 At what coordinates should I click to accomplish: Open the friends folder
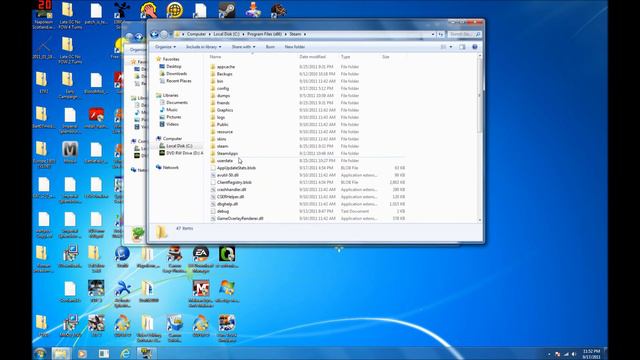click(x=223, y=103)
